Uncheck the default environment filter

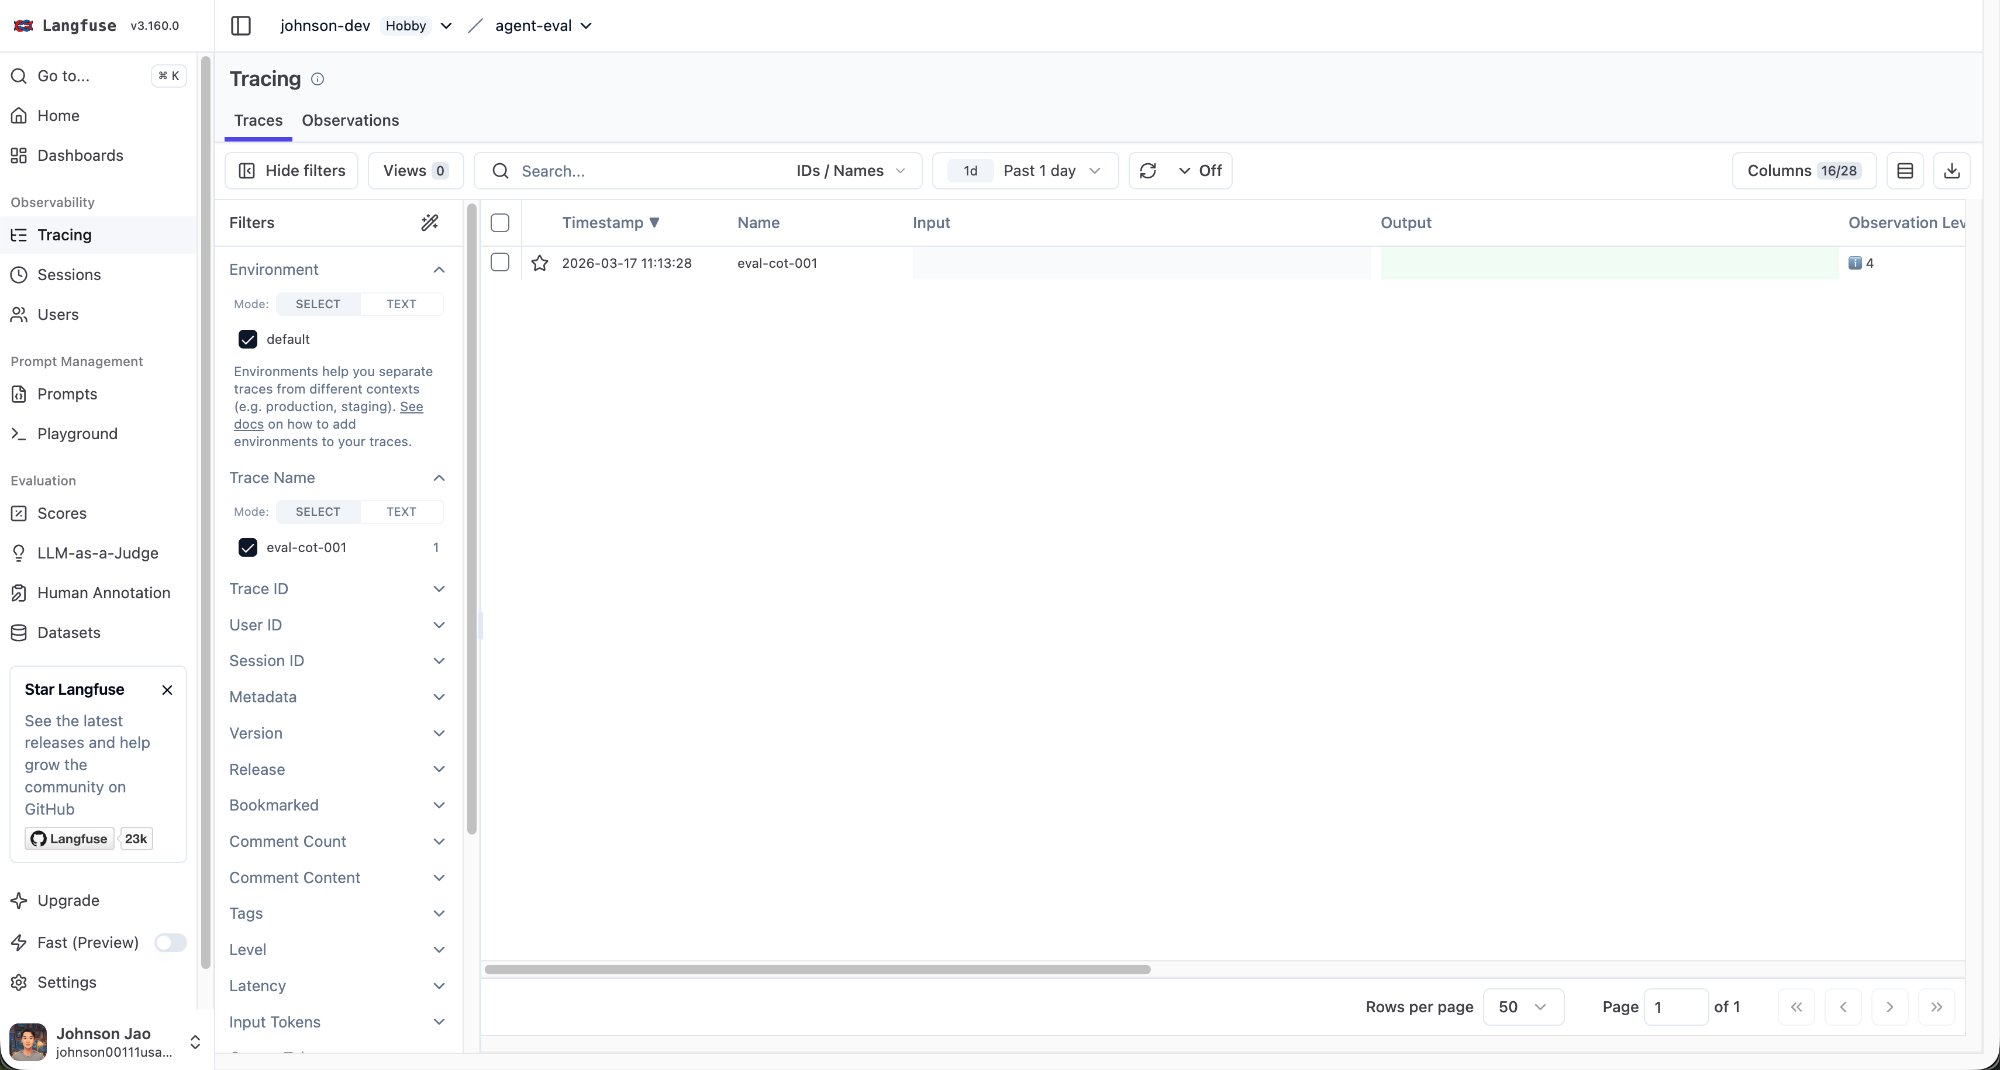pyautogui.click(x=248, y=339)
